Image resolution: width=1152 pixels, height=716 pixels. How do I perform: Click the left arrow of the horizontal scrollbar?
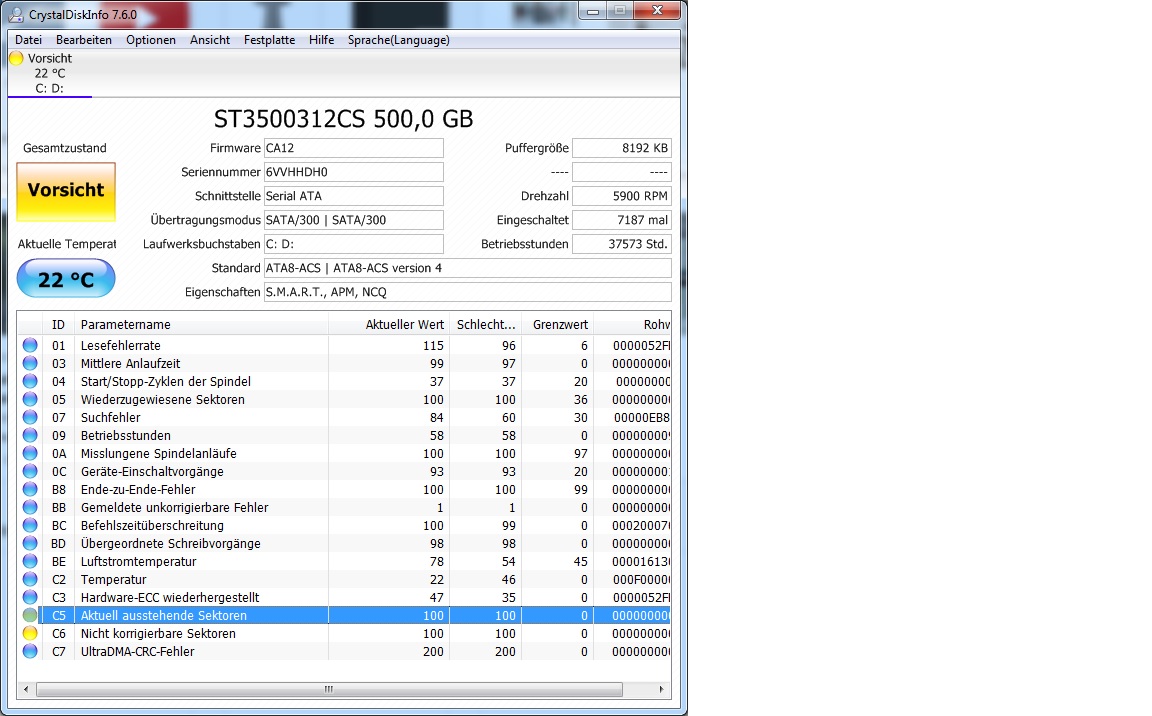coord(26,689)
